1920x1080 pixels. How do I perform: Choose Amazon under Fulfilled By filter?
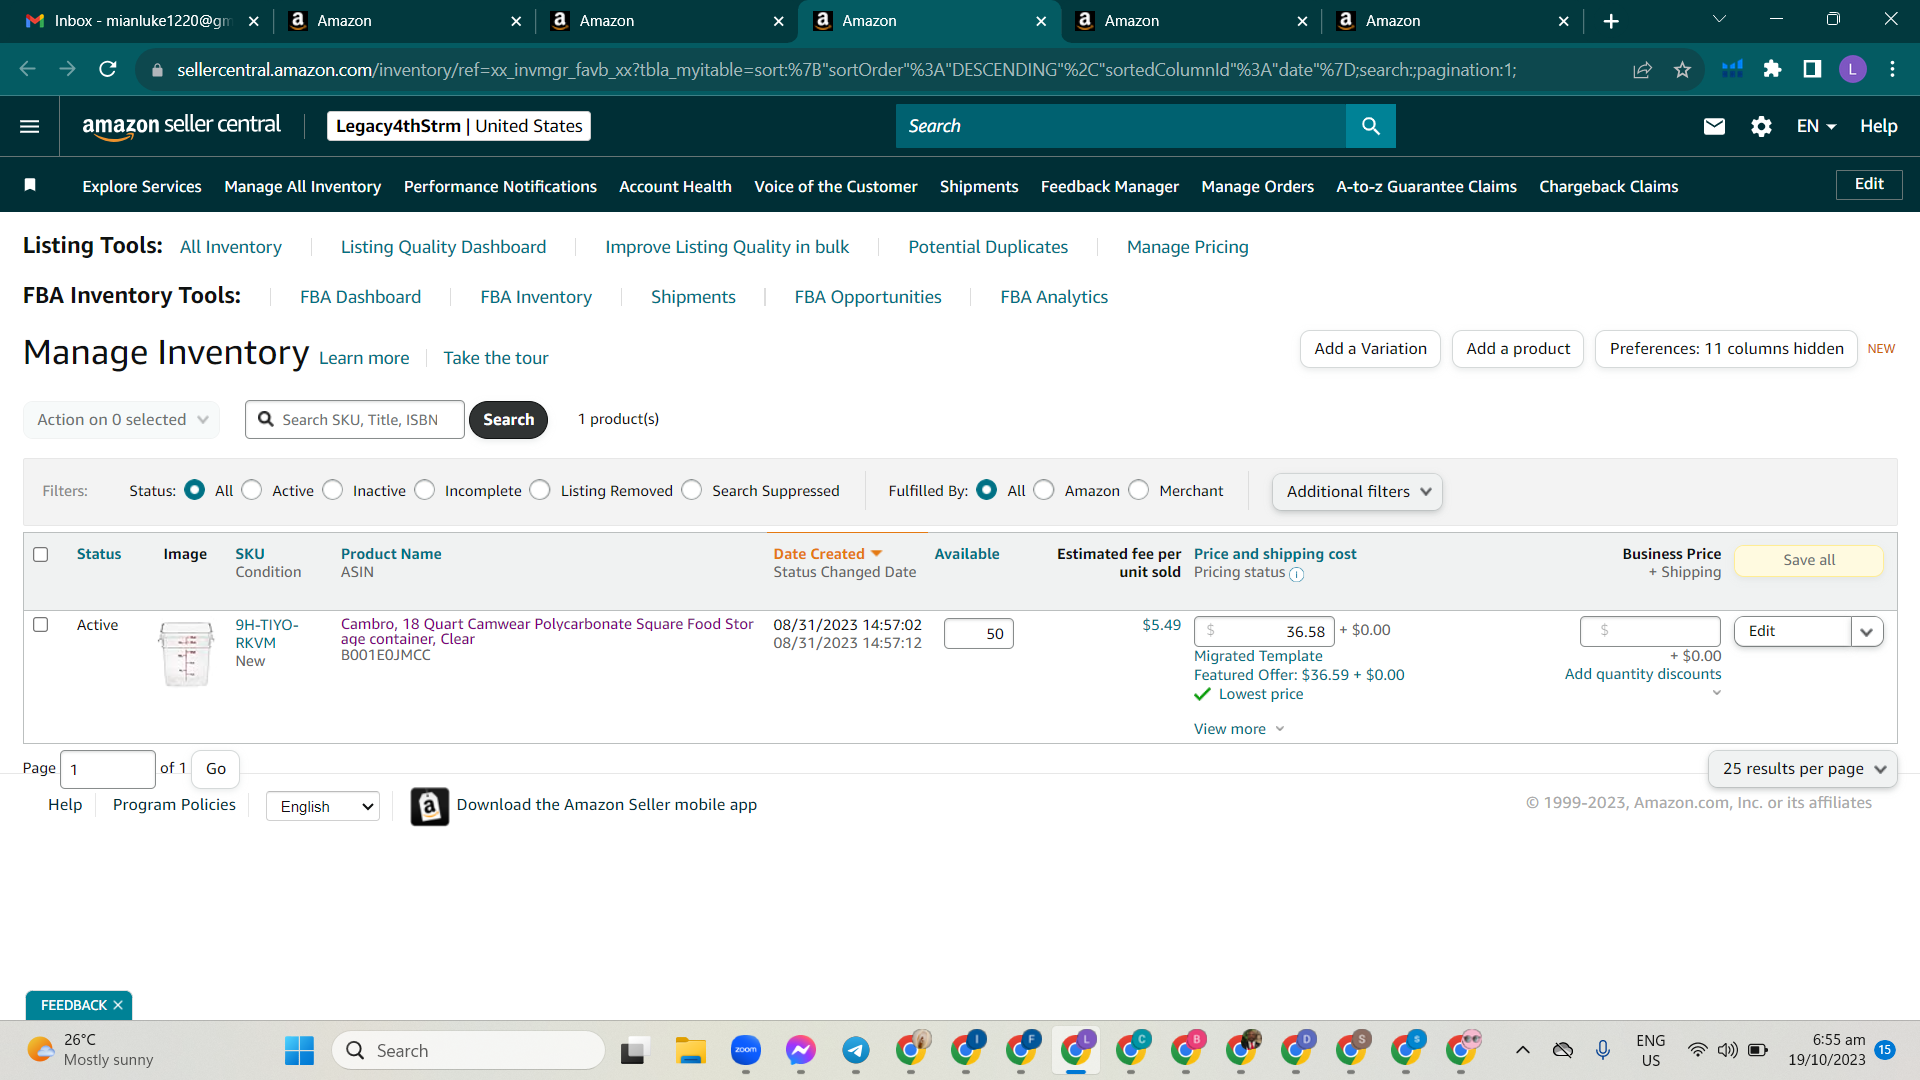(x=1044, y=490)
